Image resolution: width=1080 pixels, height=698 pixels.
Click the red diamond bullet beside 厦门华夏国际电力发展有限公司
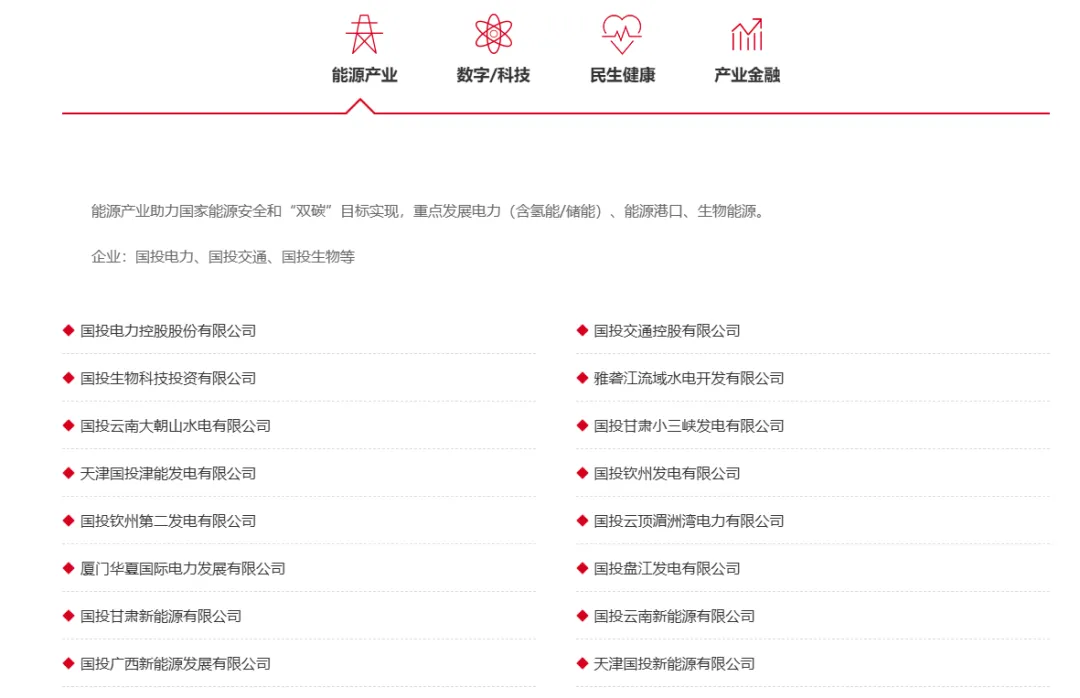click(68, 568)
